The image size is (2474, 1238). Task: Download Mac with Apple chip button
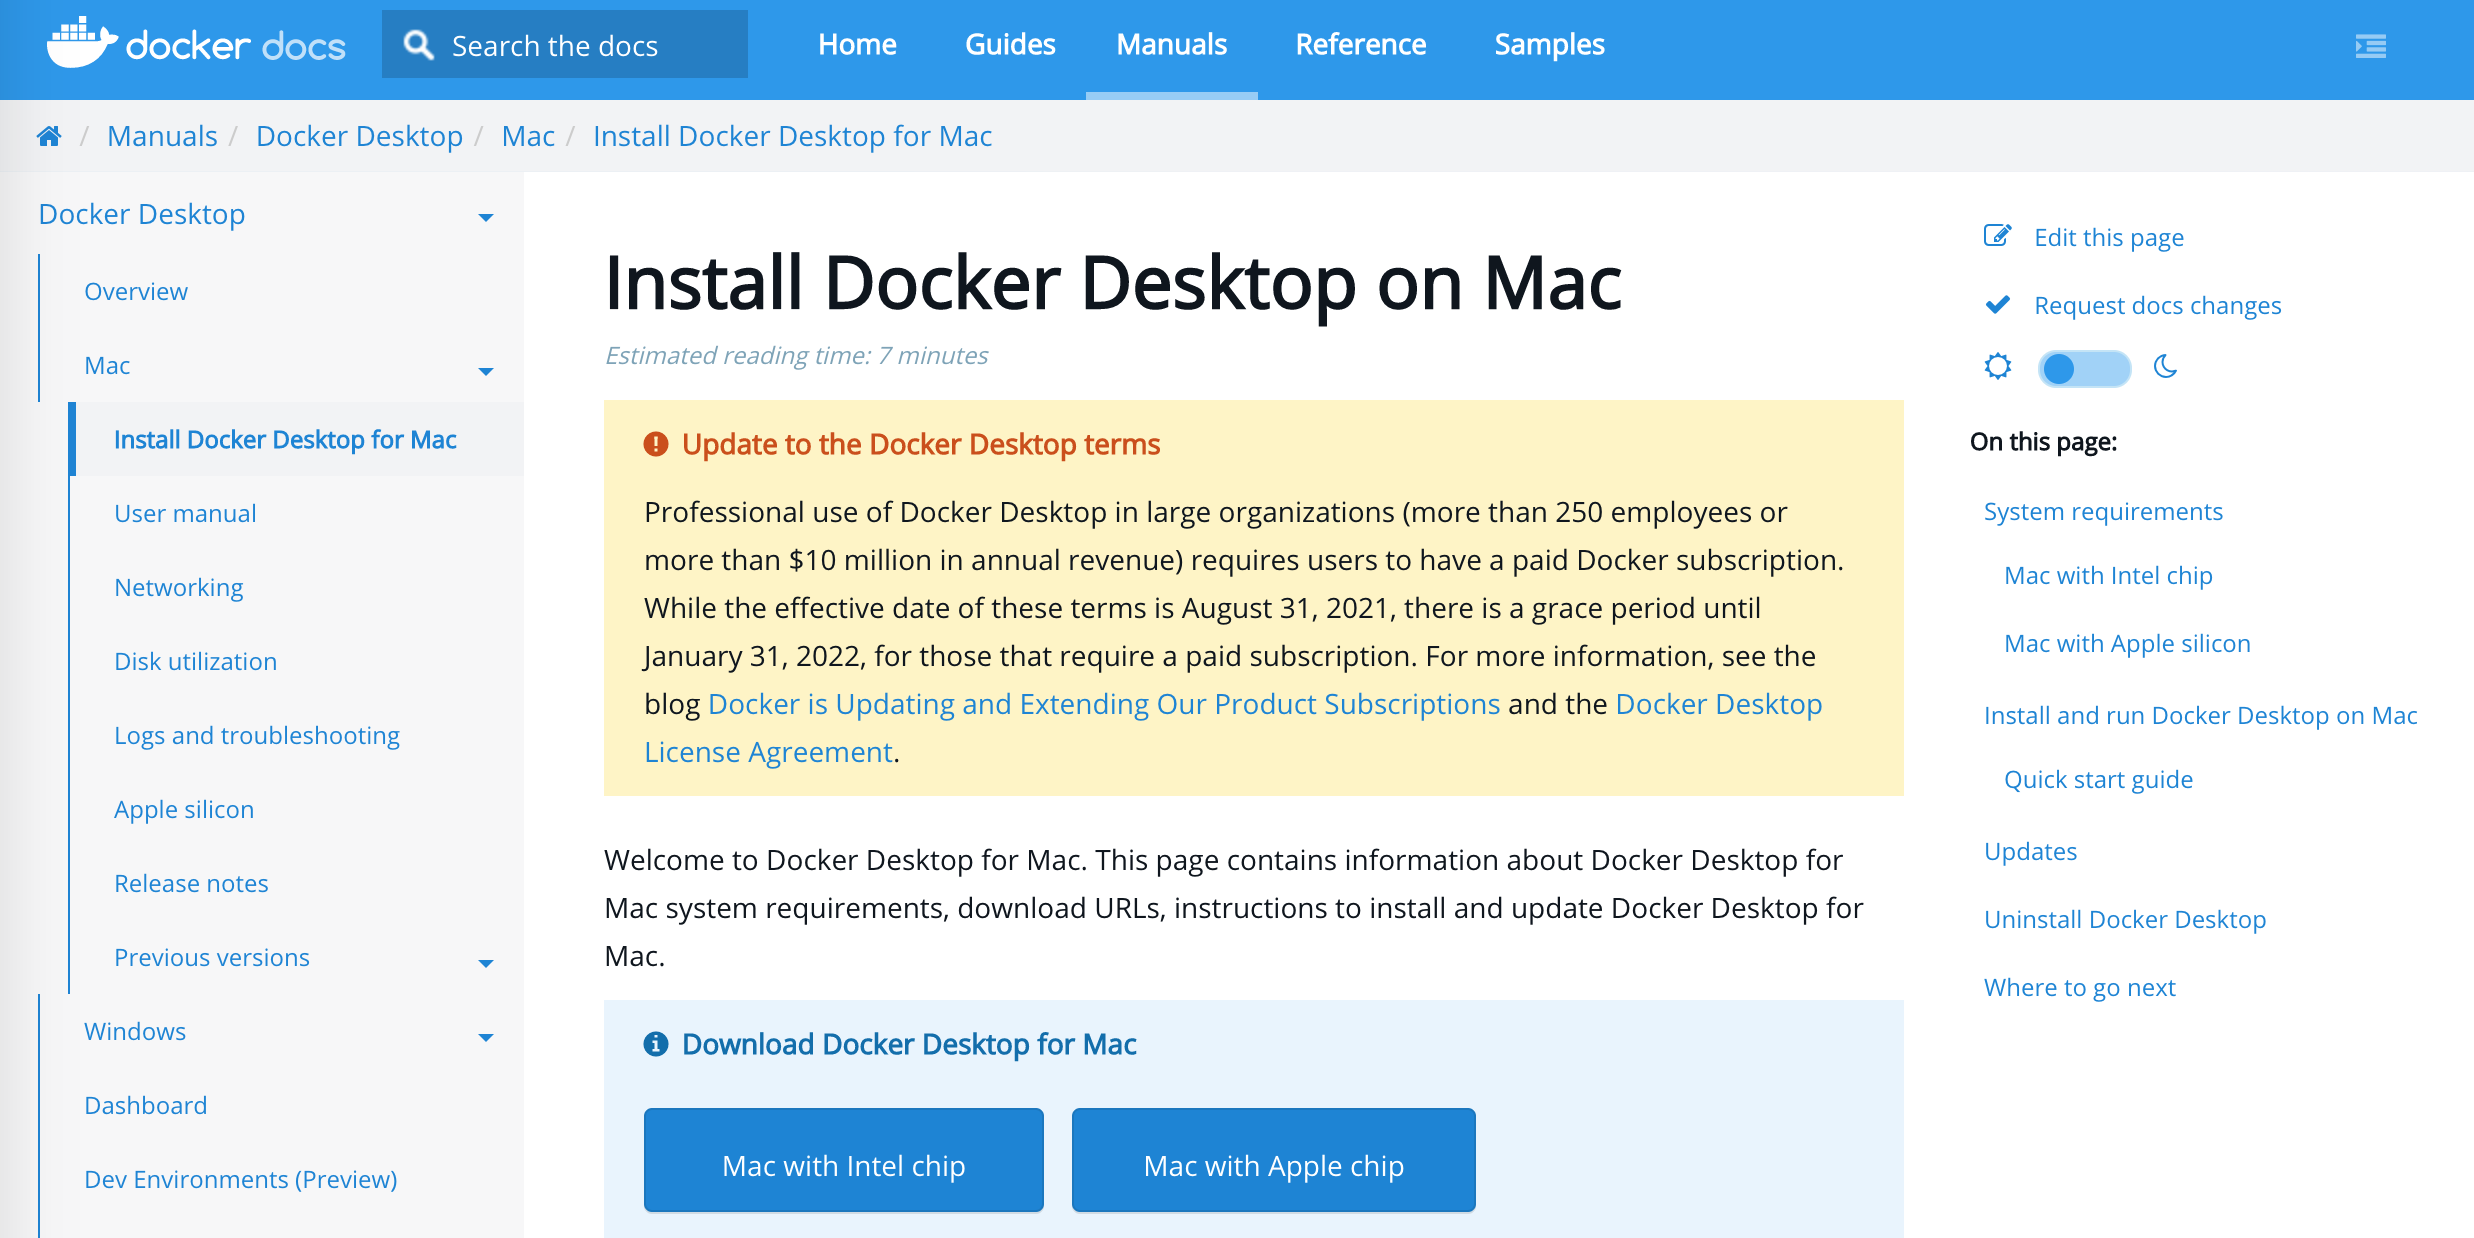point(1274,1160)
